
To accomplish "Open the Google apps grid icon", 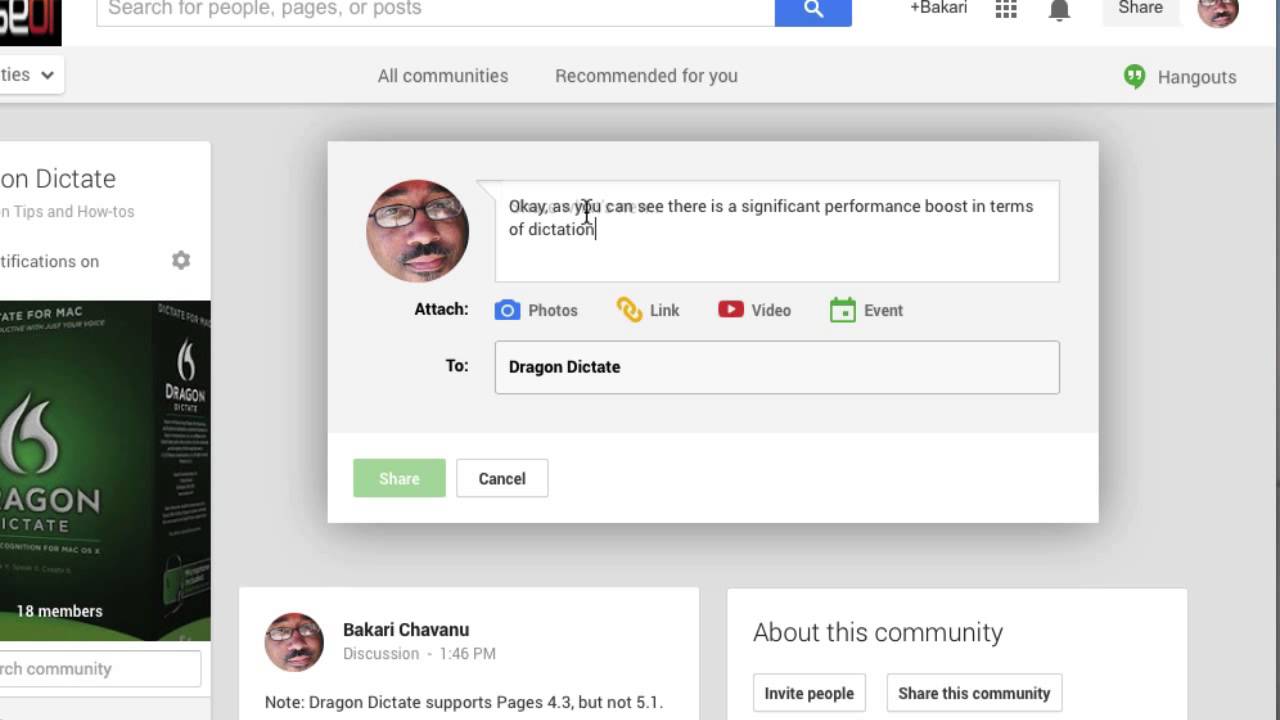I will [x=1006, y=9].
